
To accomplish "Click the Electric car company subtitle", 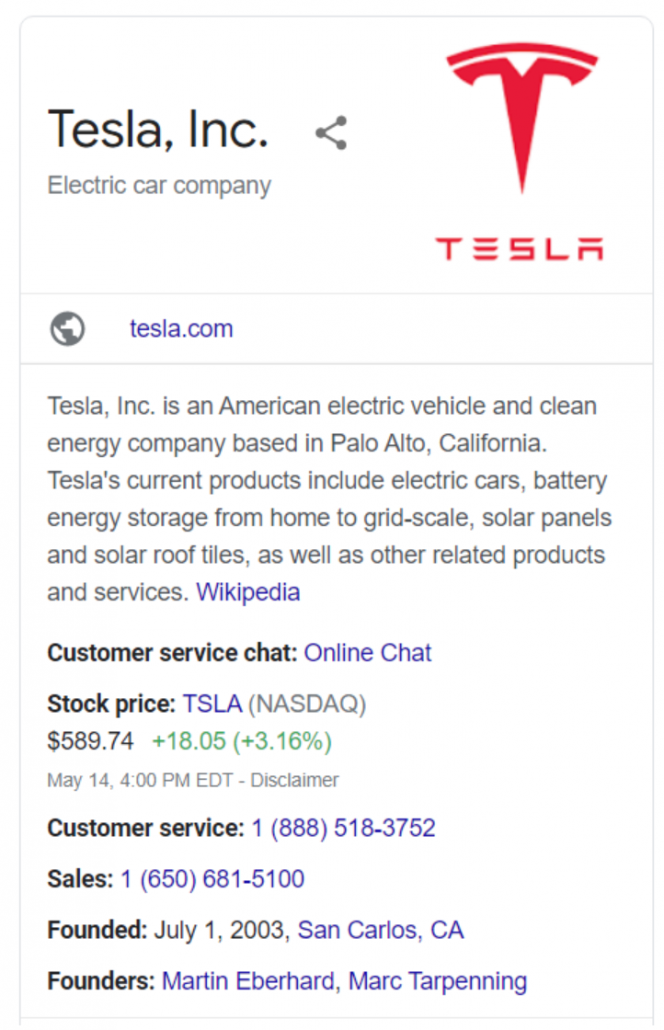I will (x=159, y=186).
